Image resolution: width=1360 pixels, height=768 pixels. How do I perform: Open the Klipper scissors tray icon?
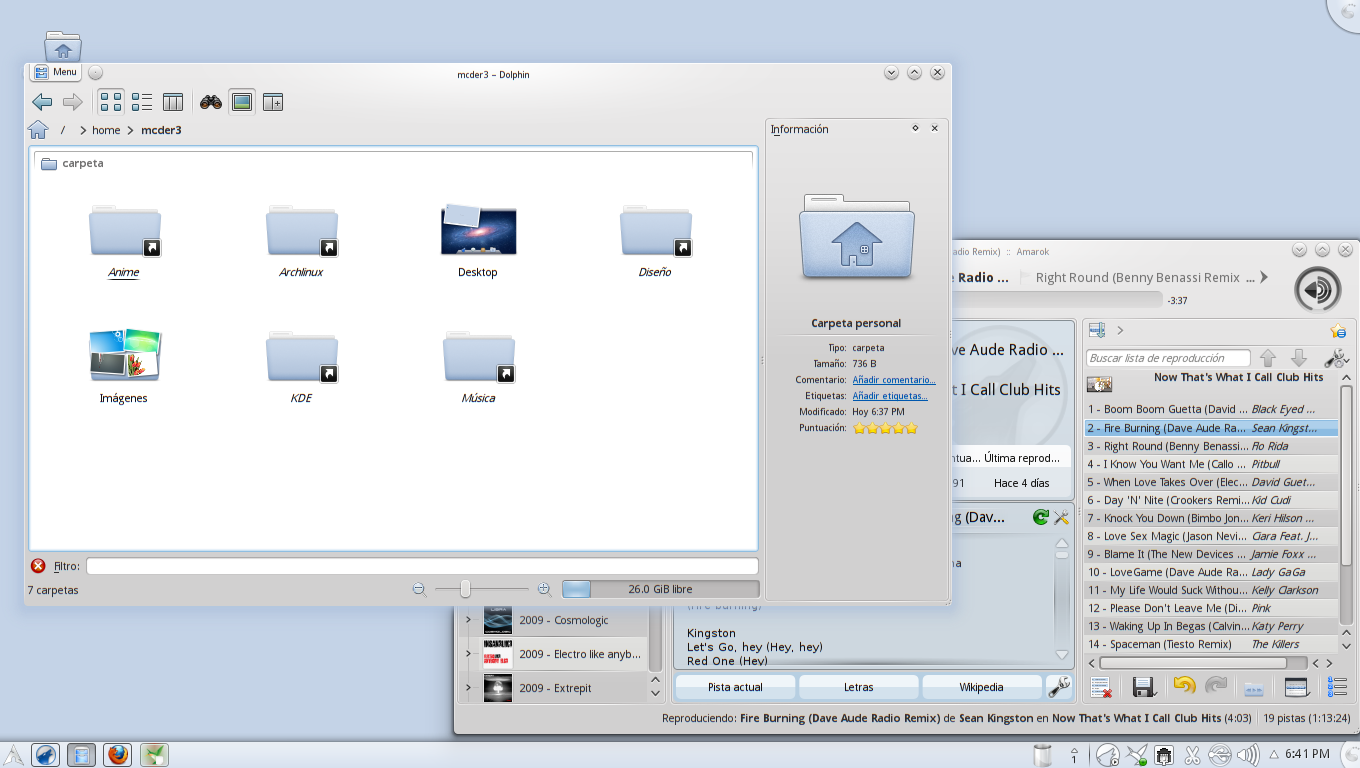click(x=1192, y=755)
